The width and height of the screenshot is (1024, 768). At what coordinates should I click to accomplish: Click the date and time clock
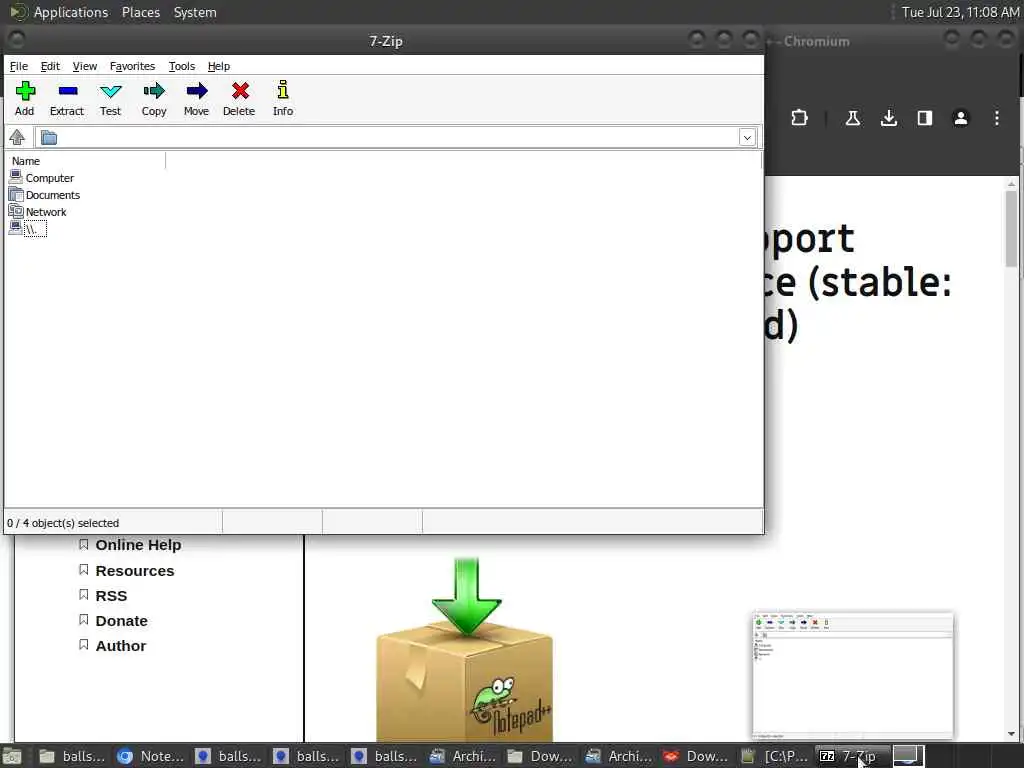pyautogui.click(x=960, y=12)
